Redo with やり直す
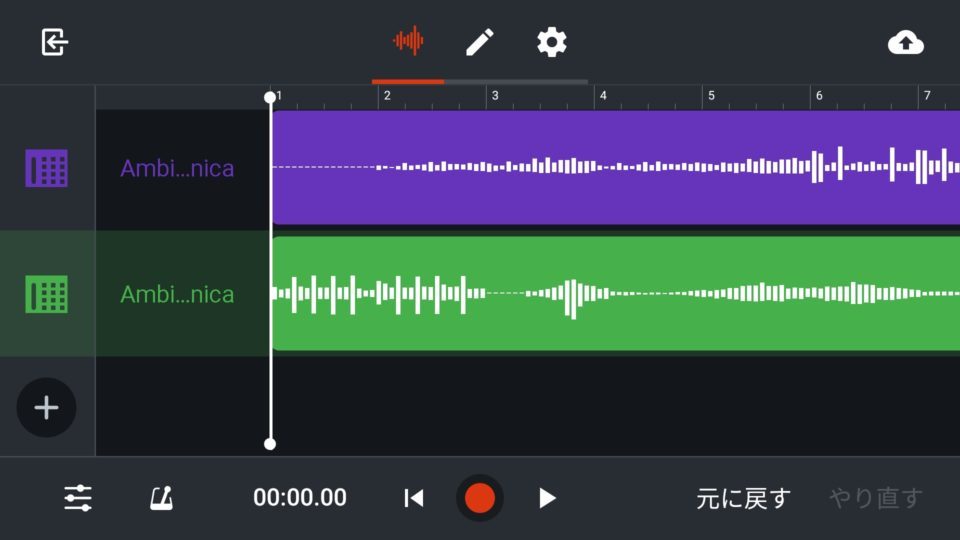Image resolution: width=960 pixels, height=540 pixels. 876,498
